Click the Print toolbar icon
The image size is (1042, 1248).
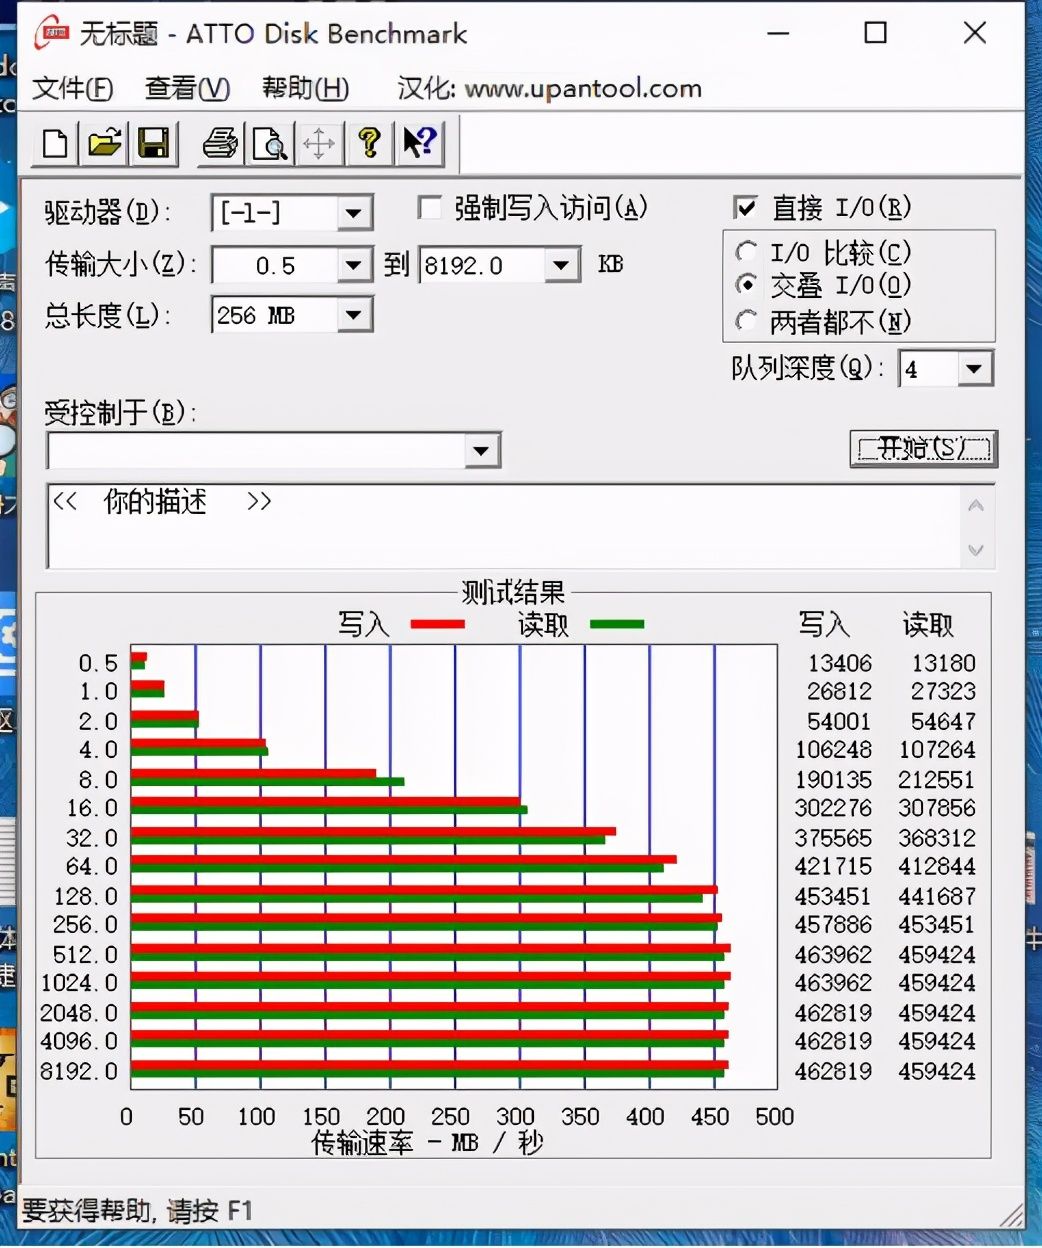click(x=220, y=144)
